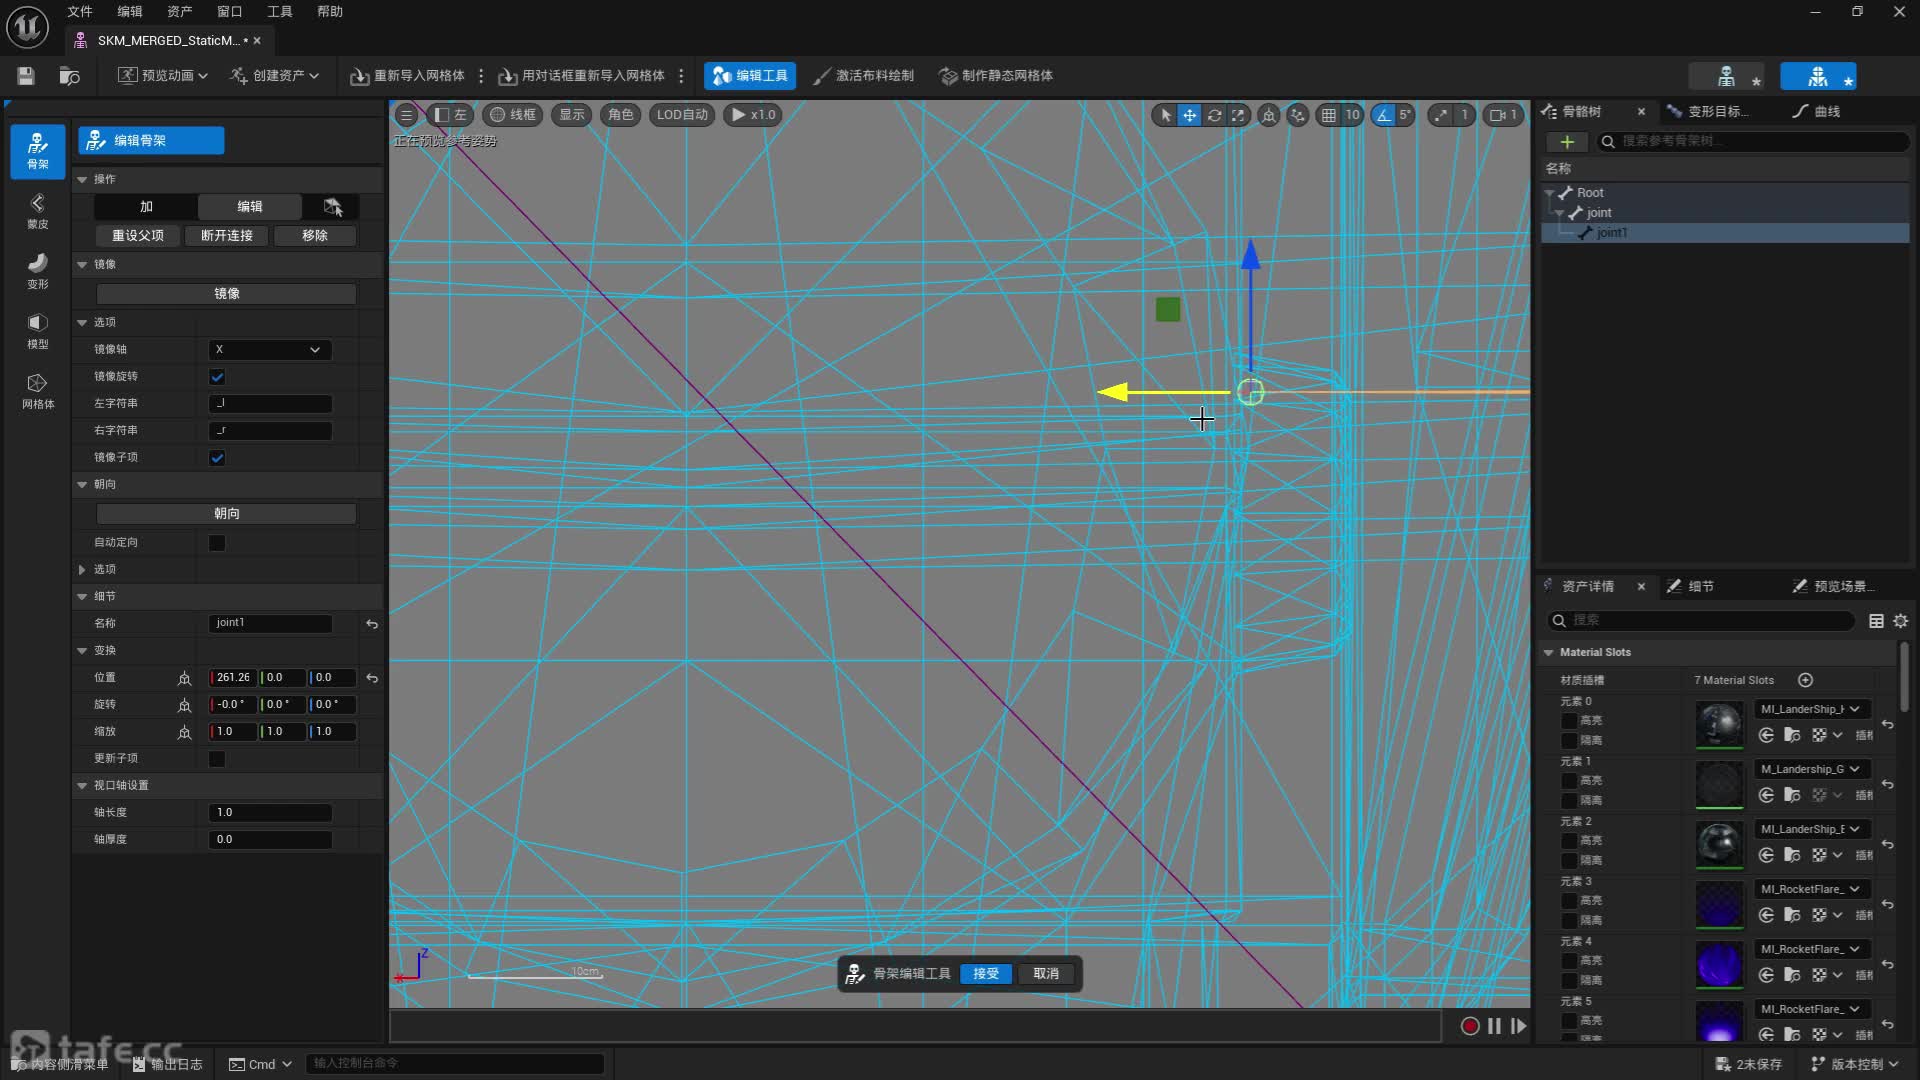This screenshot has width=1920, height=1080.
Task: Click the save asset floppy disk icon
Action: pos(26,76)
